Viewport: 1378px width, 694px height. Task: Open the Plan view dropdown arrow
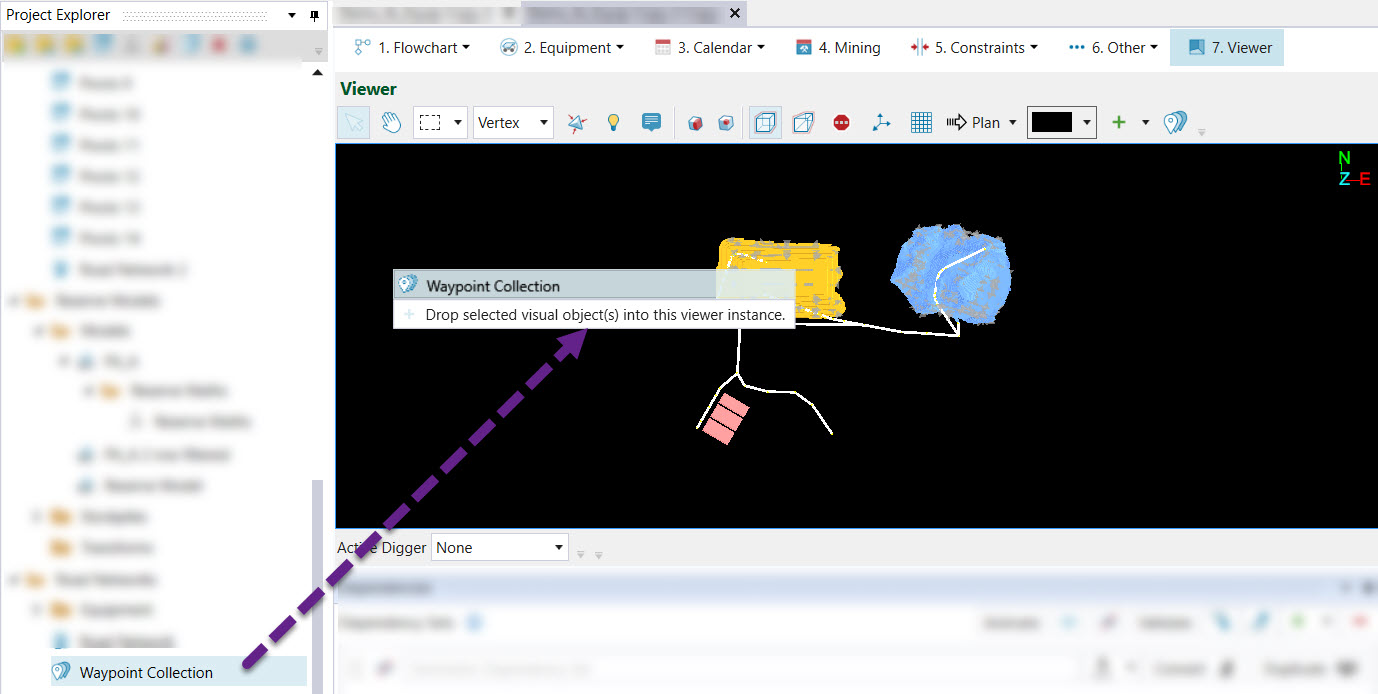click(x=1012, y=122)
